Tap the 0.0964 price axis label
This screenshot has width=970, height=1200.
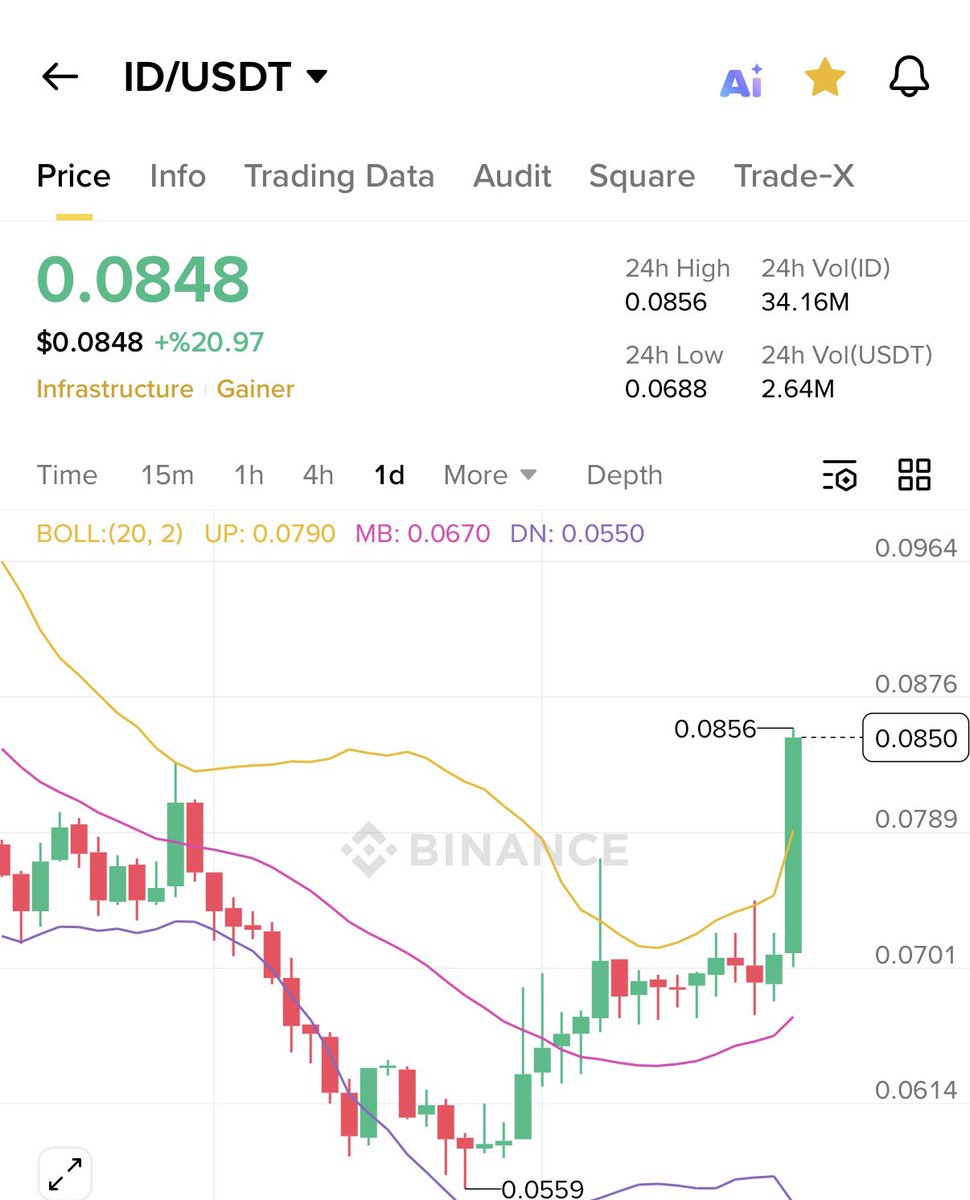[916, 548]
